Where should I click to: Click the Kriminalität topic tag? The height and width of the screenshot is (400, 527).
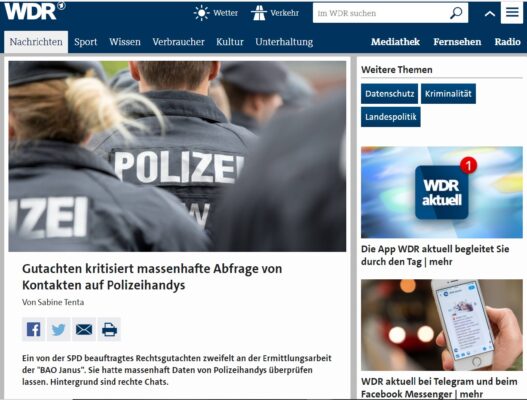click(448, 94)
